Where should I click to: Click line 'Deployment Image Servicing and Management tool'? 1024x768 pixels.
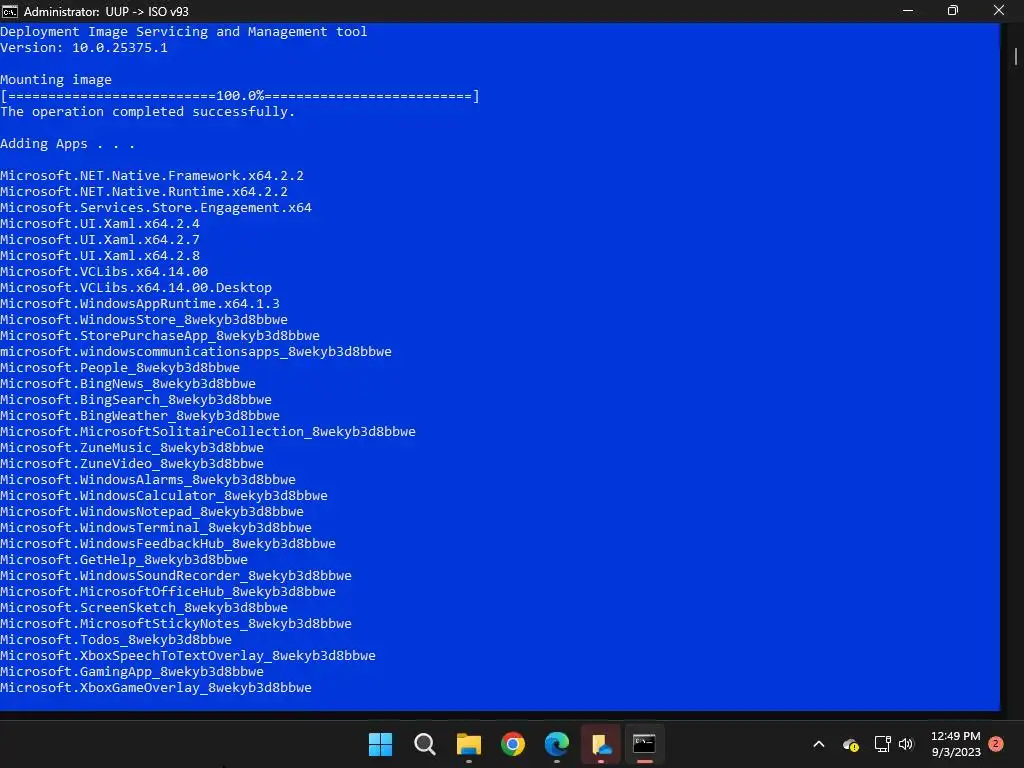pos(184,32)
